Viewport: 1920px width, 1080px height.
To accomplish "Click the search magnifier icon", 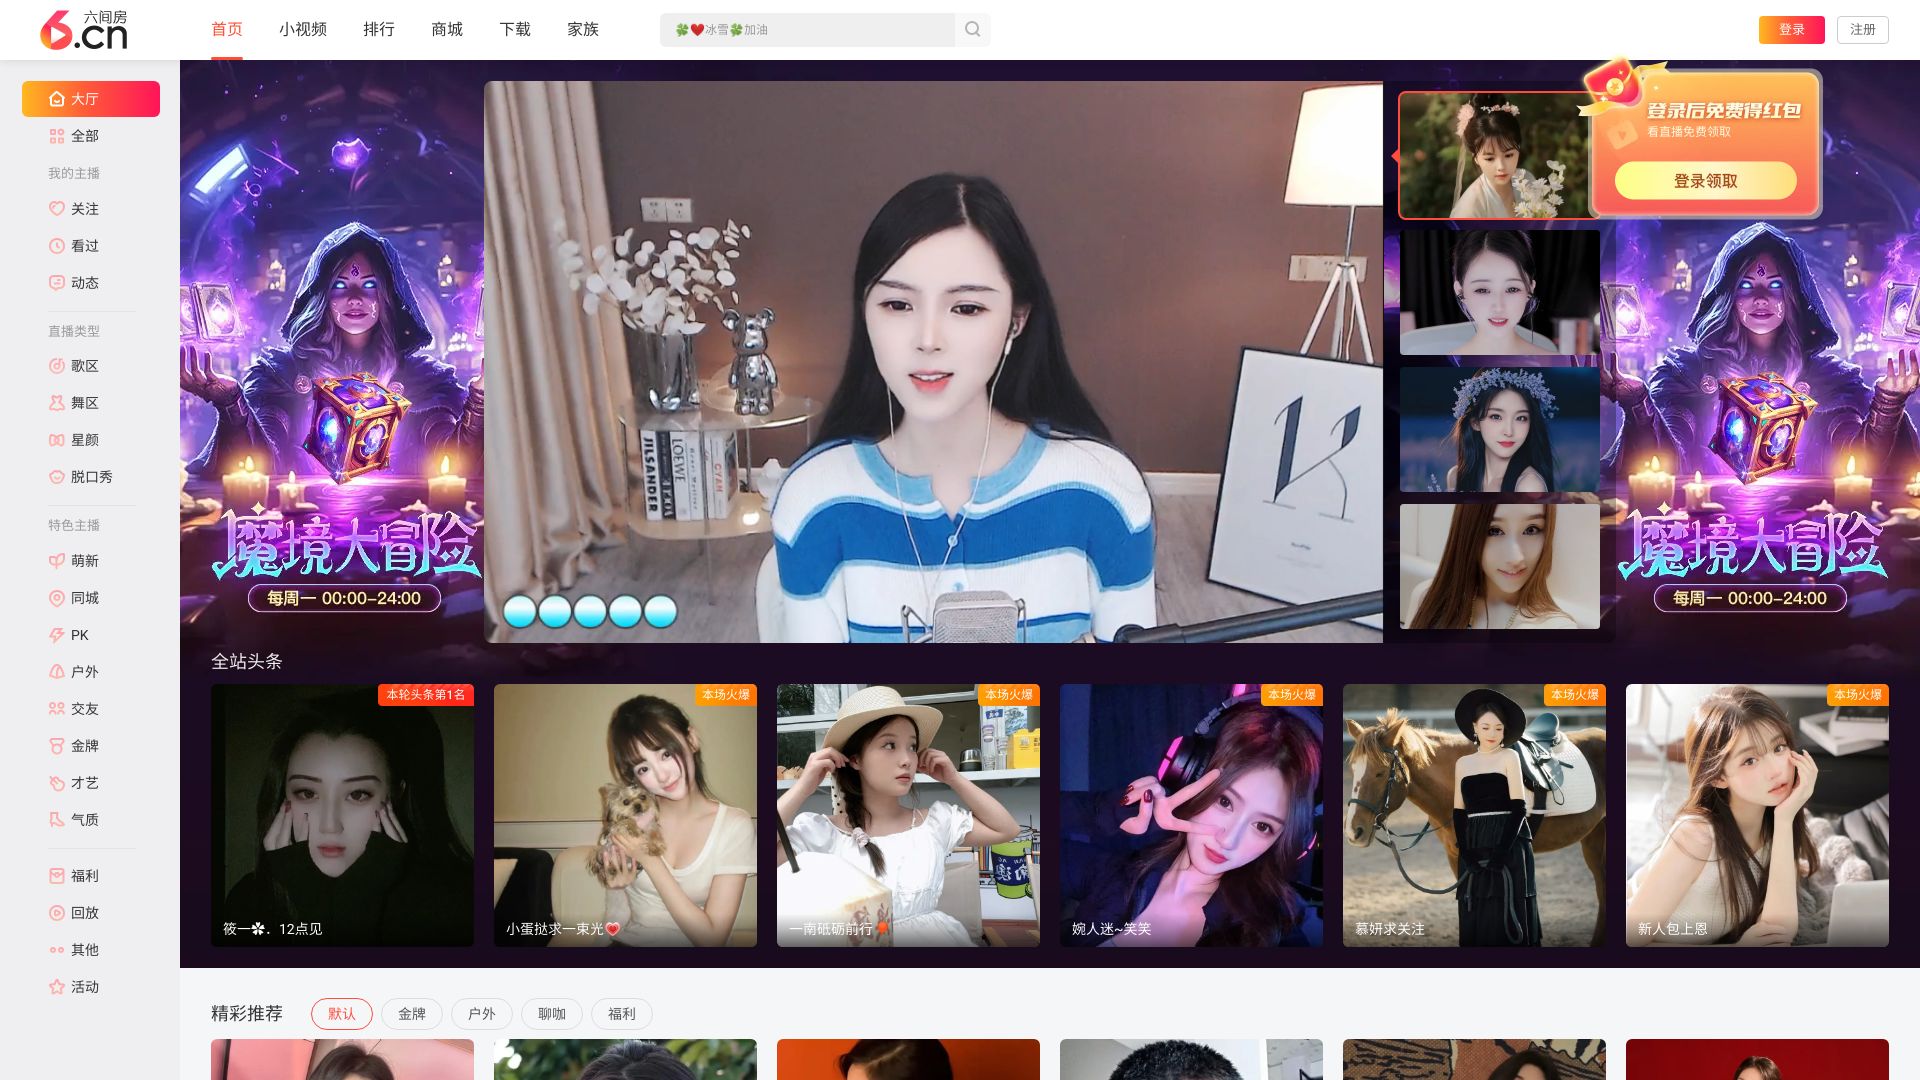I will click(x=972, y=30).
